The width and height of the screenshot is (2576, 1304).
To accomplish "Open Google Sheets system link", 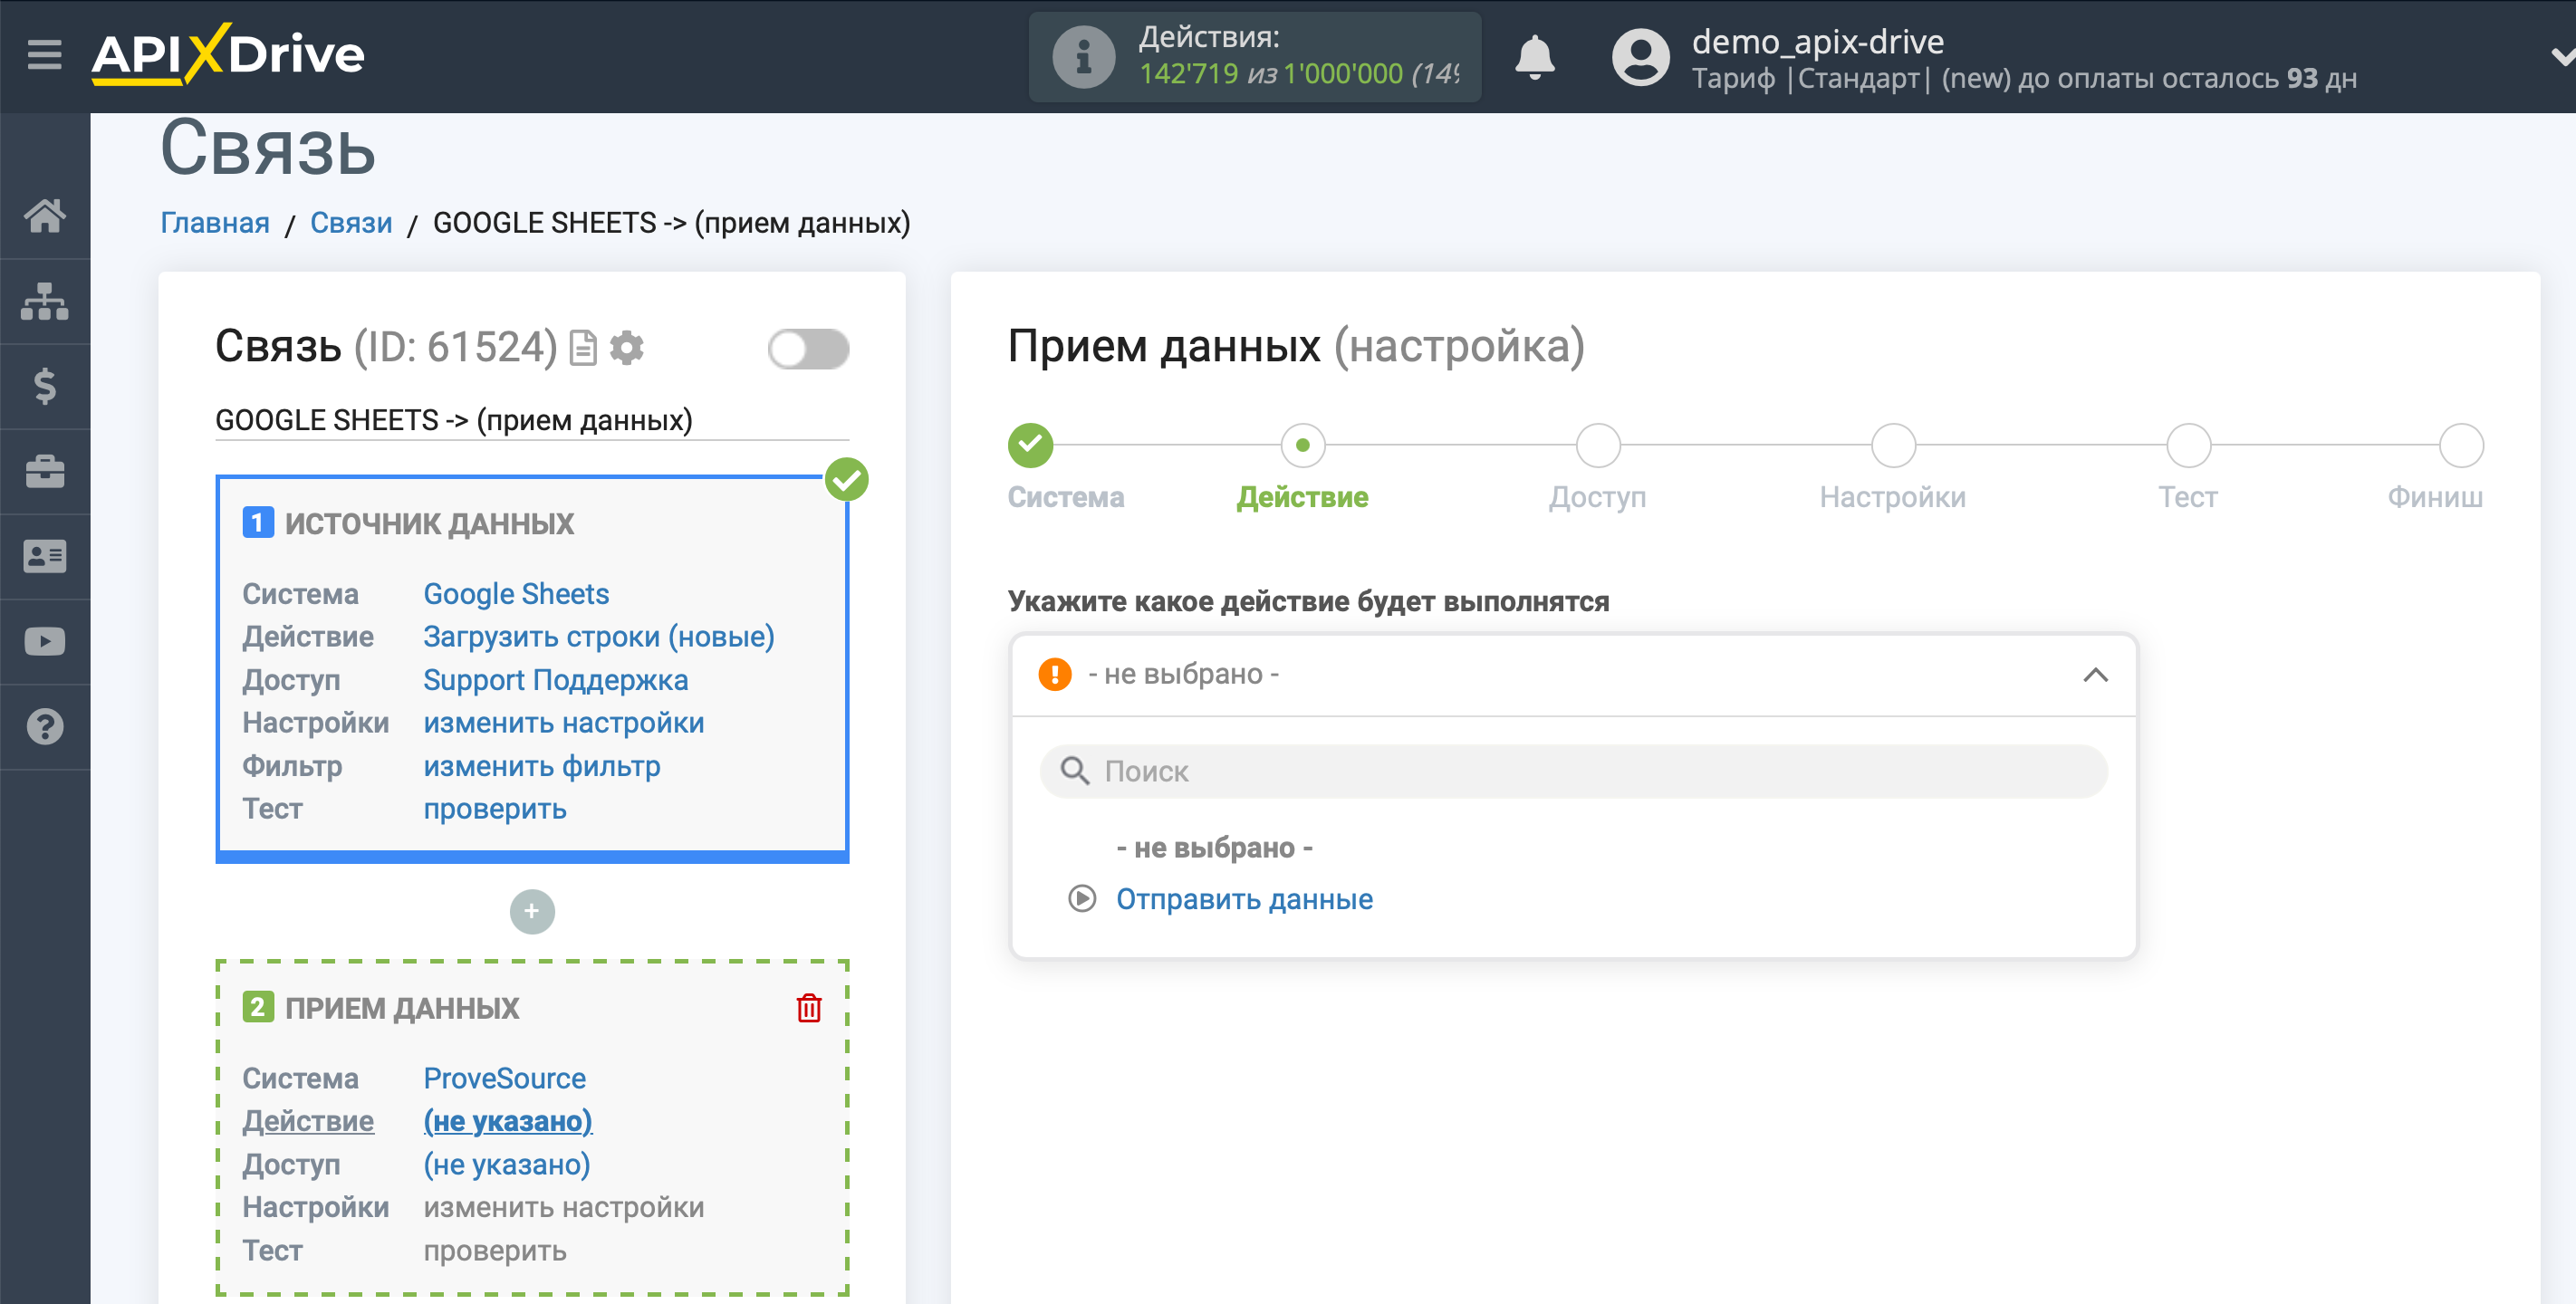I will [516, 594].
